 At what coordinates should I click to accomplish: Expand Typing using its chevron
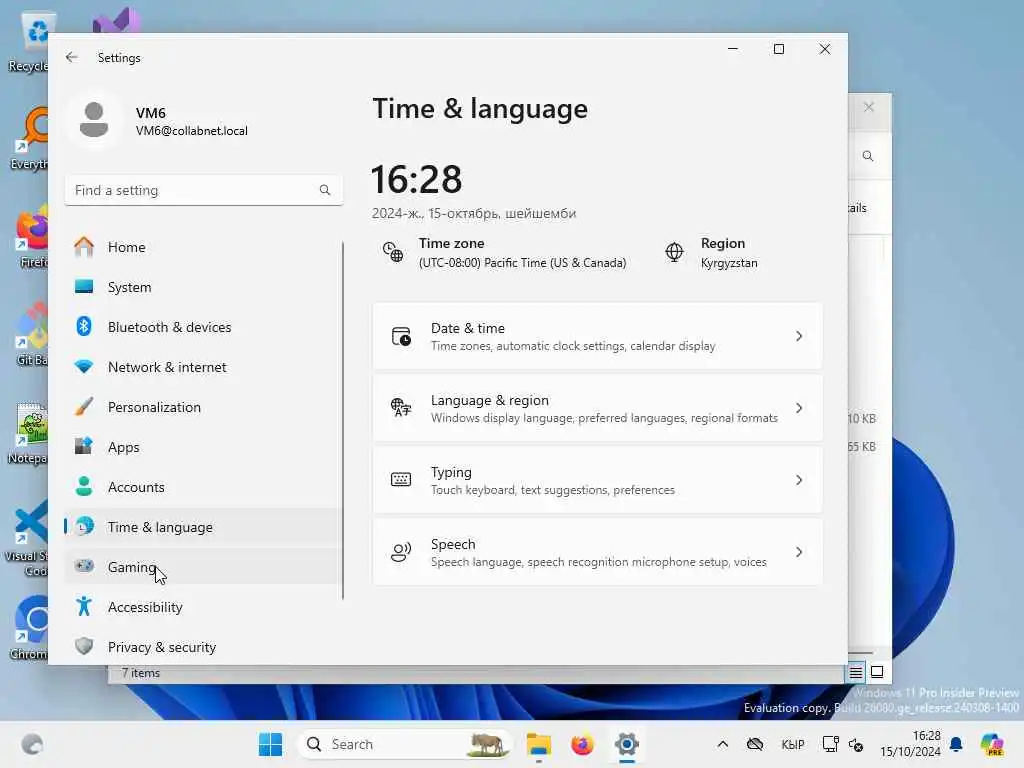[x=799, y=480]
